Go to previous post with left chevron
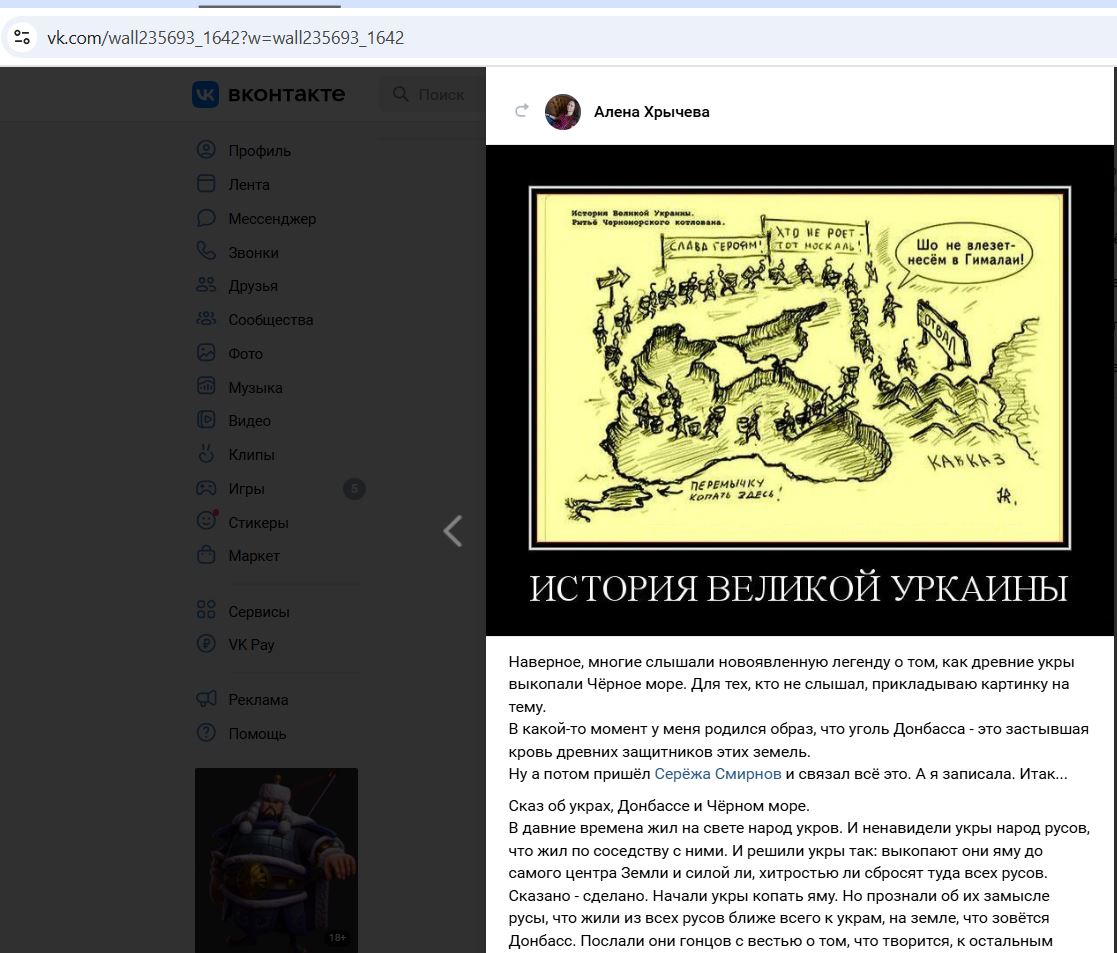This screenshot has width=1117, height=953. coord(453,531)
